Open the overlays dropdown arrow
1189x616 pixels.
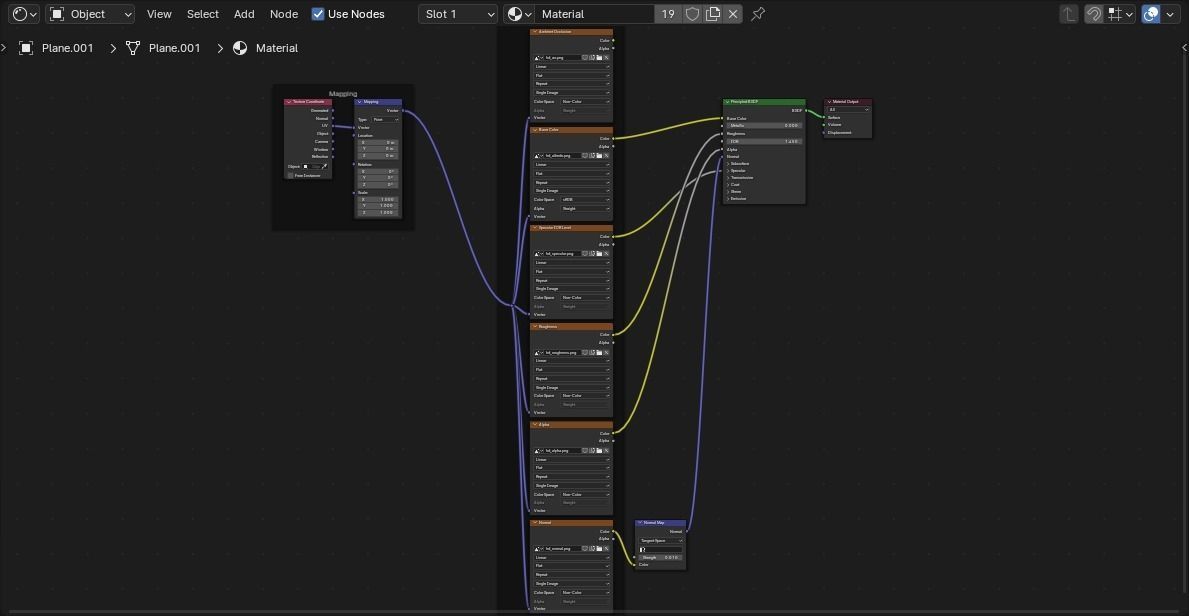(1170, 14)
